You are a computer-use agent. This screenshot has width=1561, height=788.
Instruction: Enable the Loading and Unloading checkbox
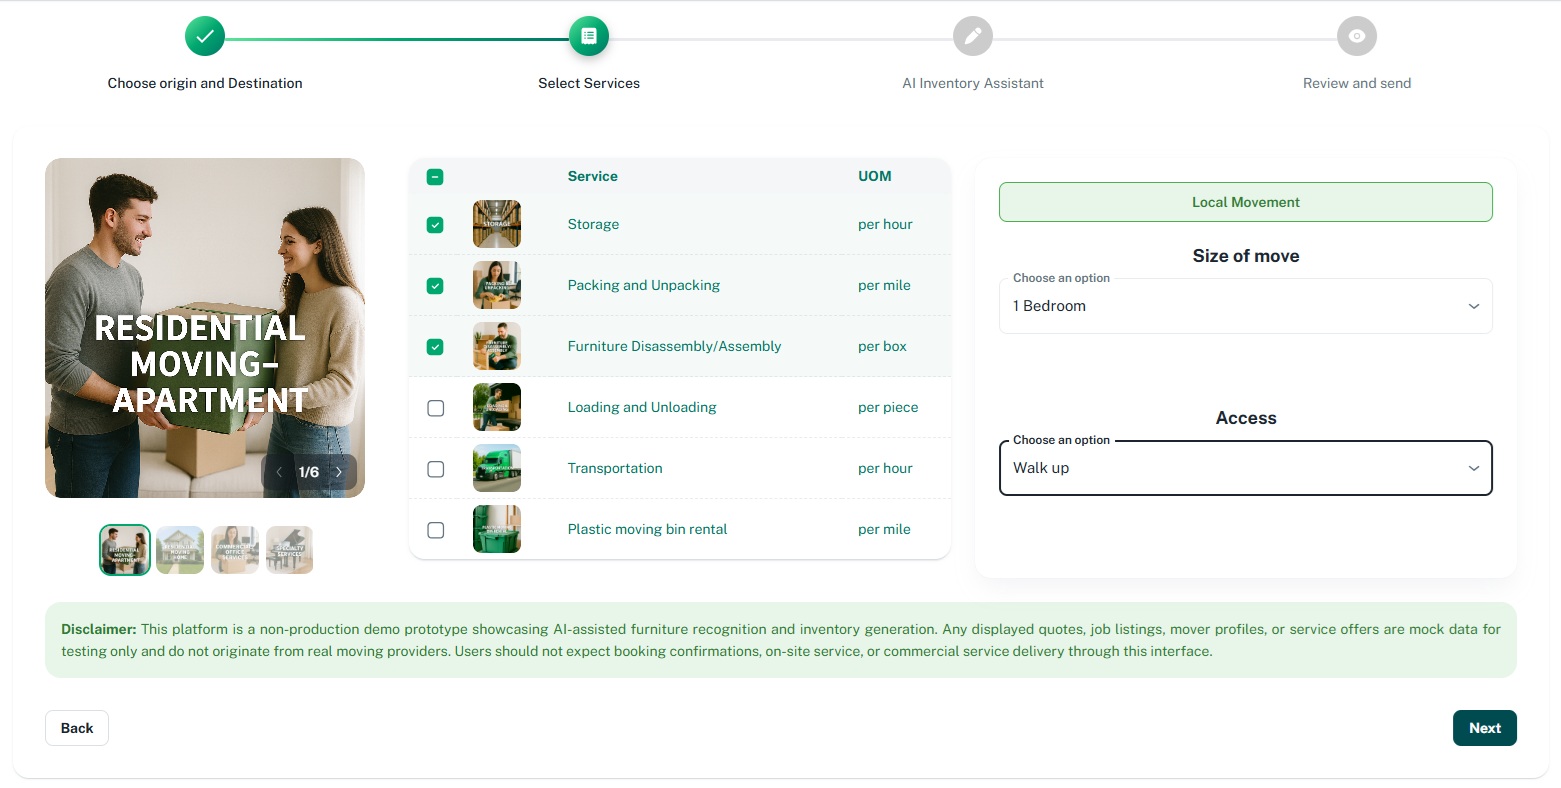tap(435, 408)
